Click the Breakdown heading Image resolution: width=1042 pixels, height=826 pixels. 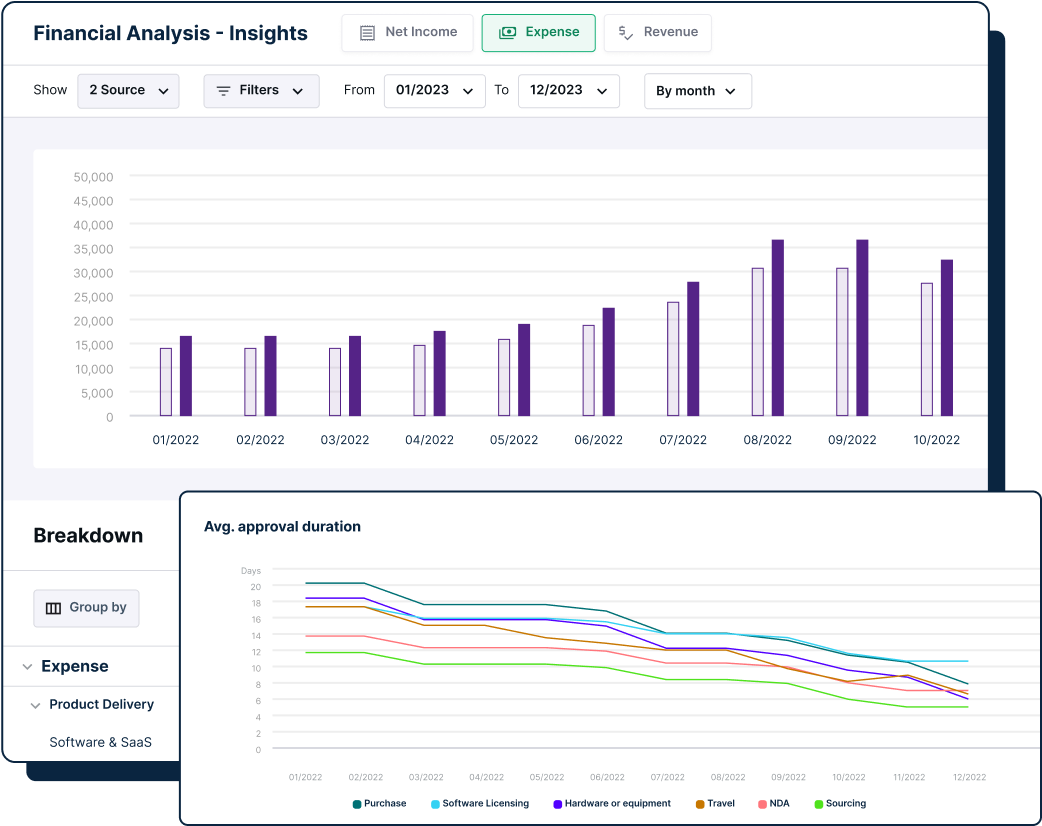(x=88, y=536)
